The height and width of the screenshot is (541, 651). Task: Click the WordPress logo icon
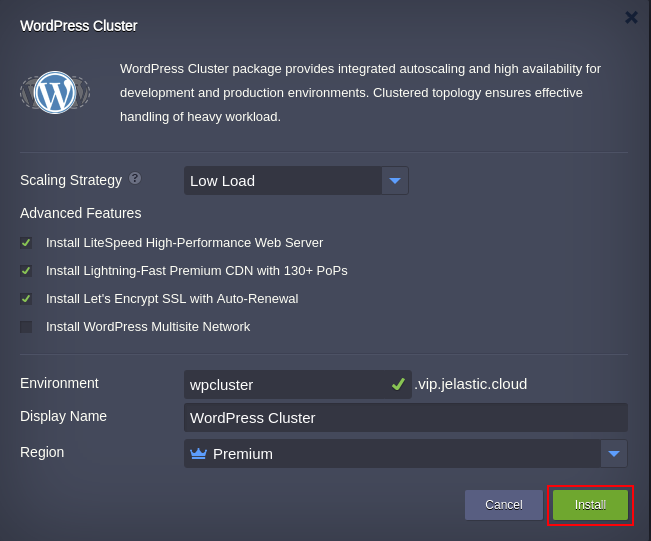[x=55, y=93]
